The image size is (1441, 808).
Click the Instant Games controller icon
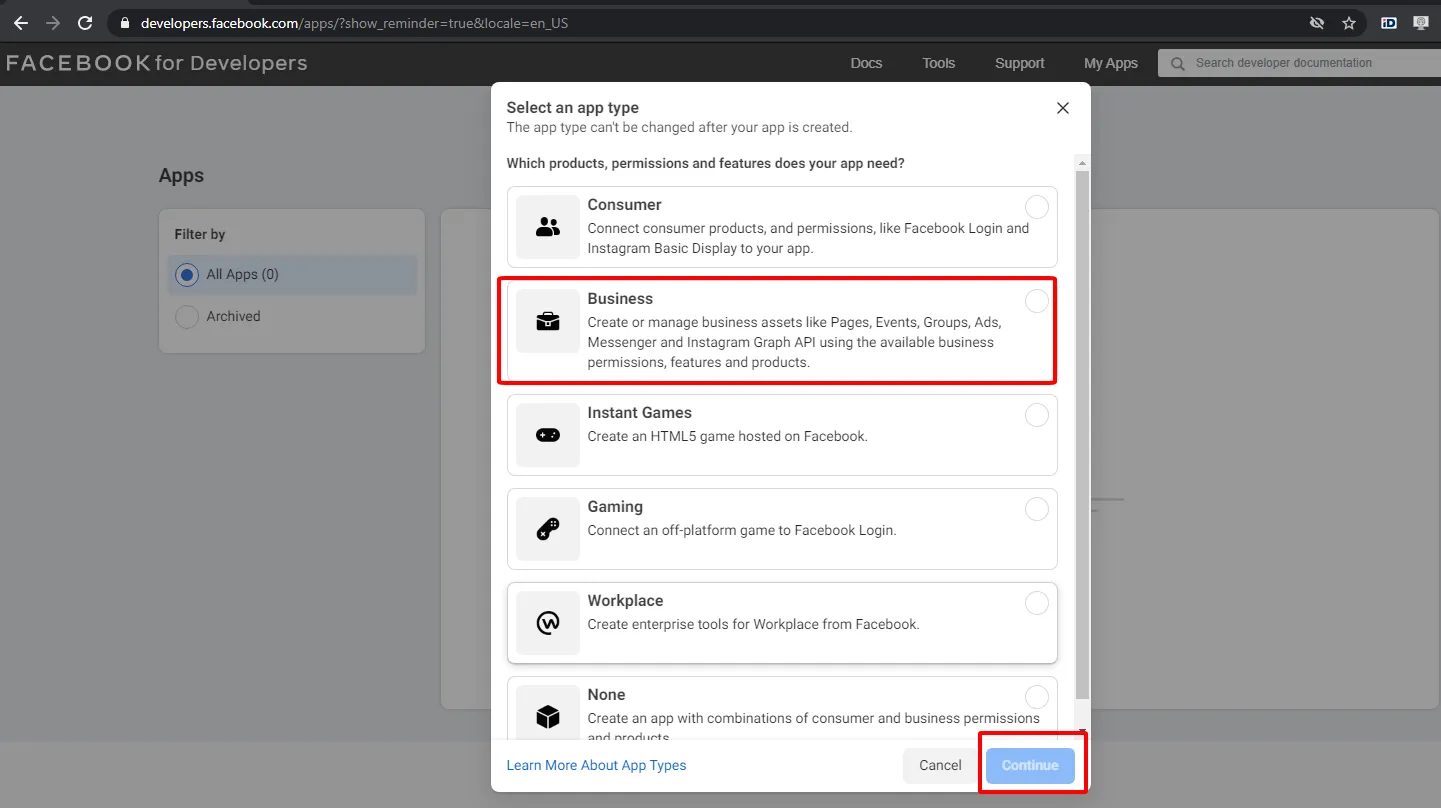(547, 435)
